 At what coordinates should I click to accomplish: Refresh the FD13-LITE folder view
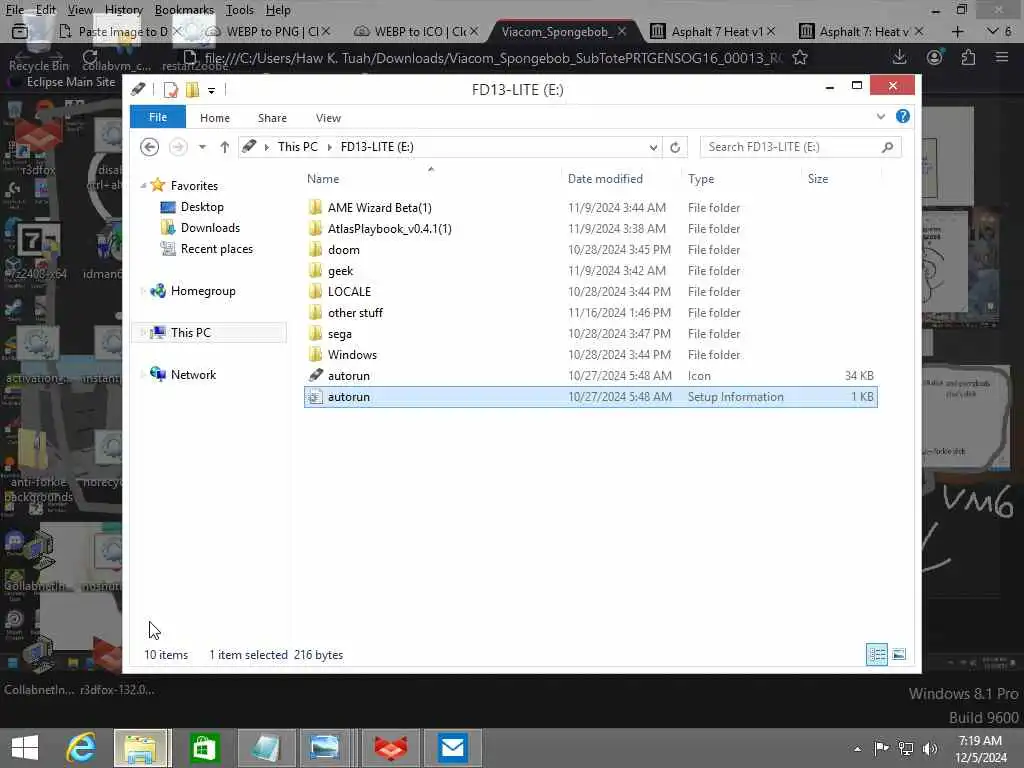[x=675, y=147]
